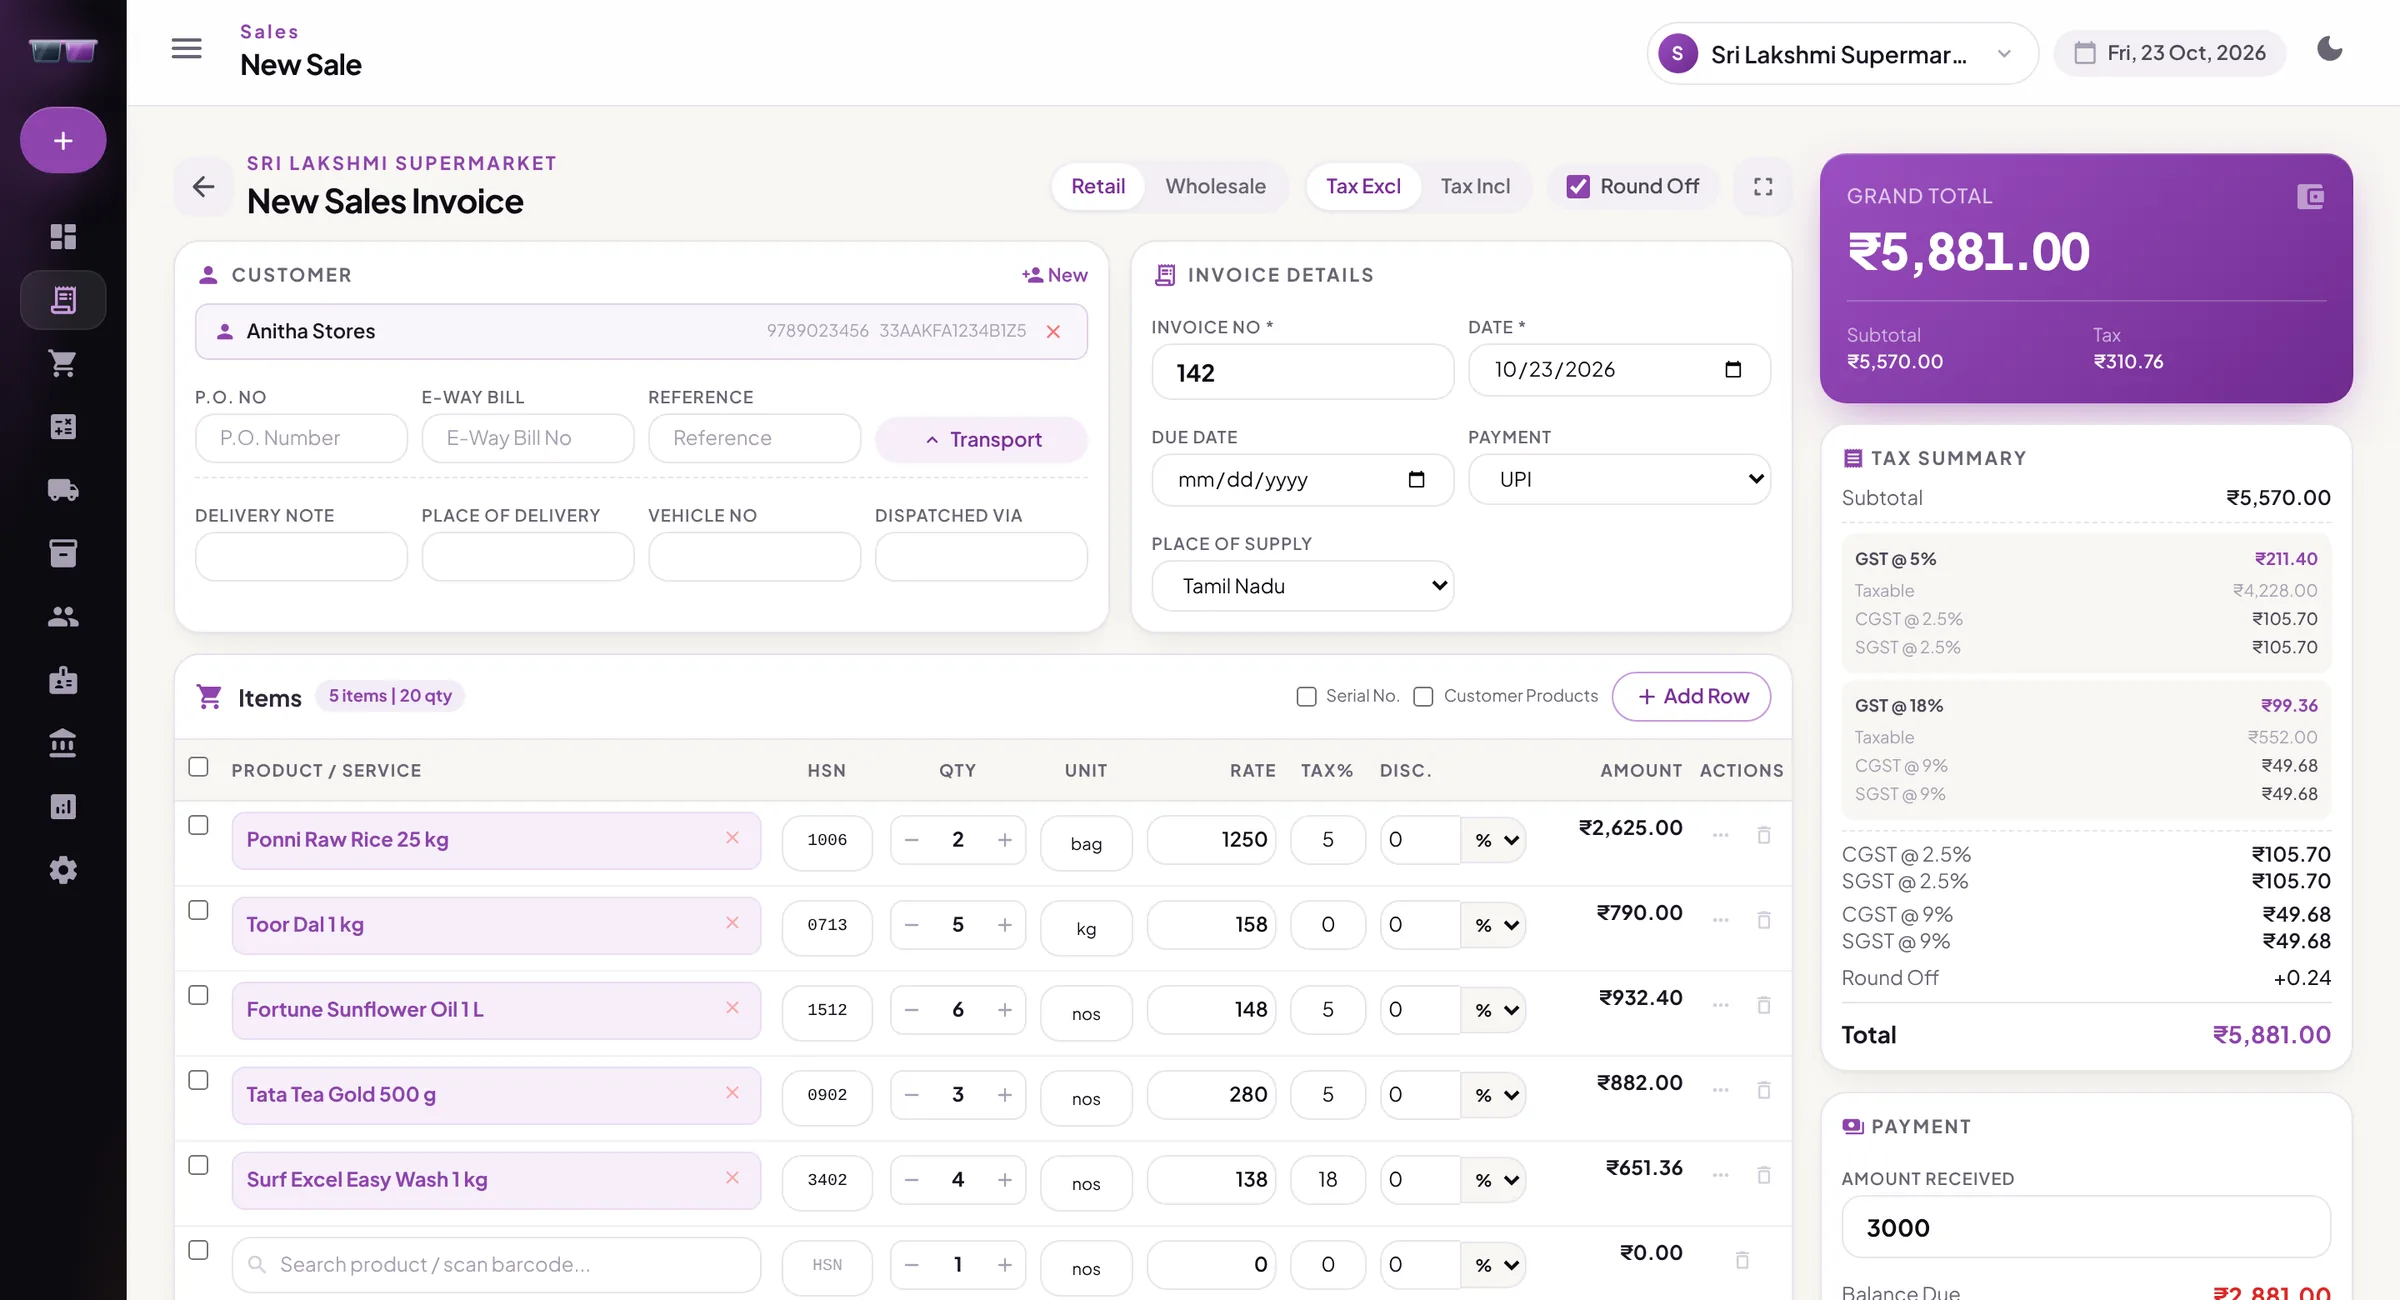Select the Tax Excl mode

pyautogui.click(x=1363, y=187)
